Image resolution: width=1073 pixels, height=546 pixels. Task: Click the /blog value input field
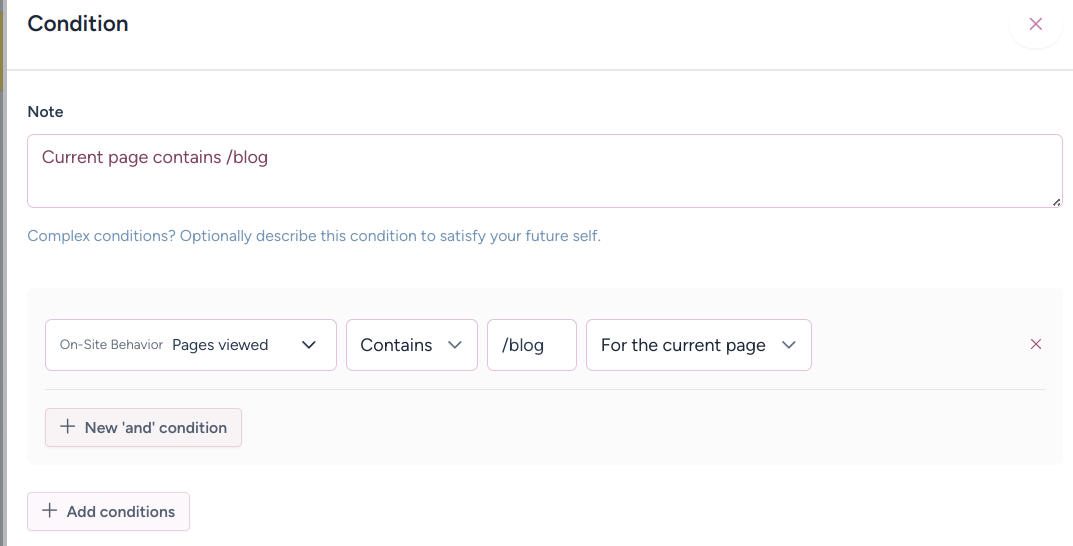pyautogui.click(x=531, y=345)
